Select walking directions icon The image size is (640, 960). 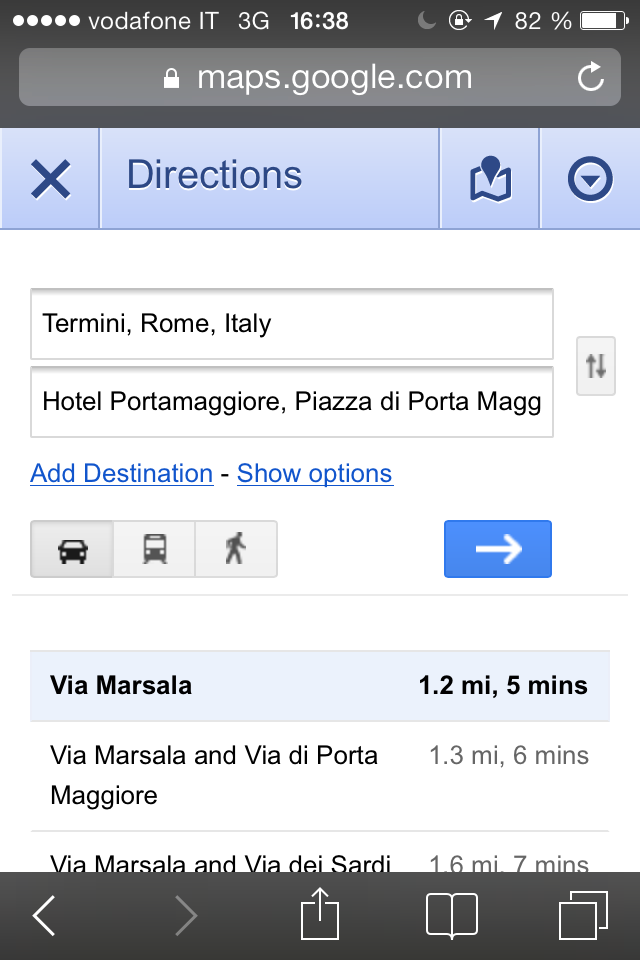(x=236, y=549)
